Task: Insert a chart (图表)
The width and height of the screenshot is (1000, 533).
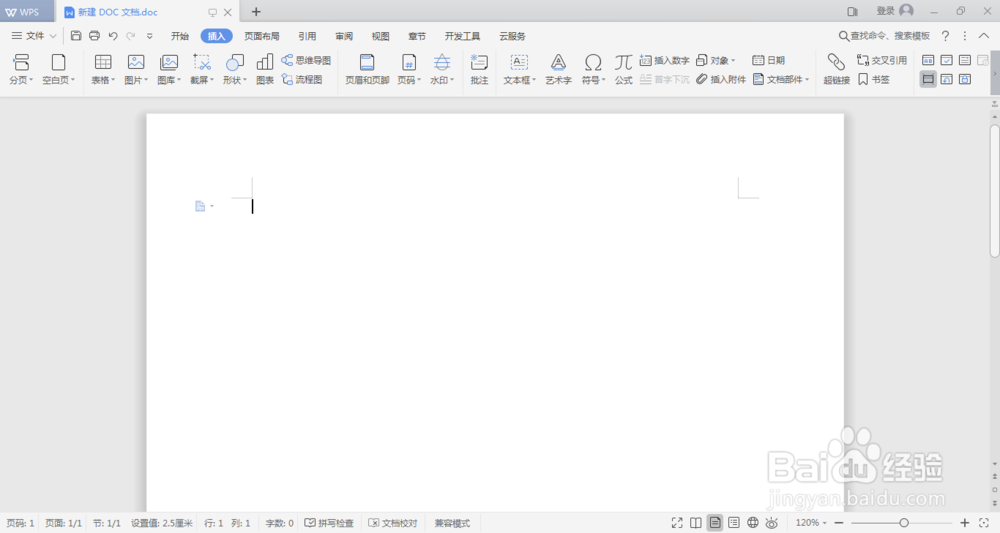Action: 265,69
